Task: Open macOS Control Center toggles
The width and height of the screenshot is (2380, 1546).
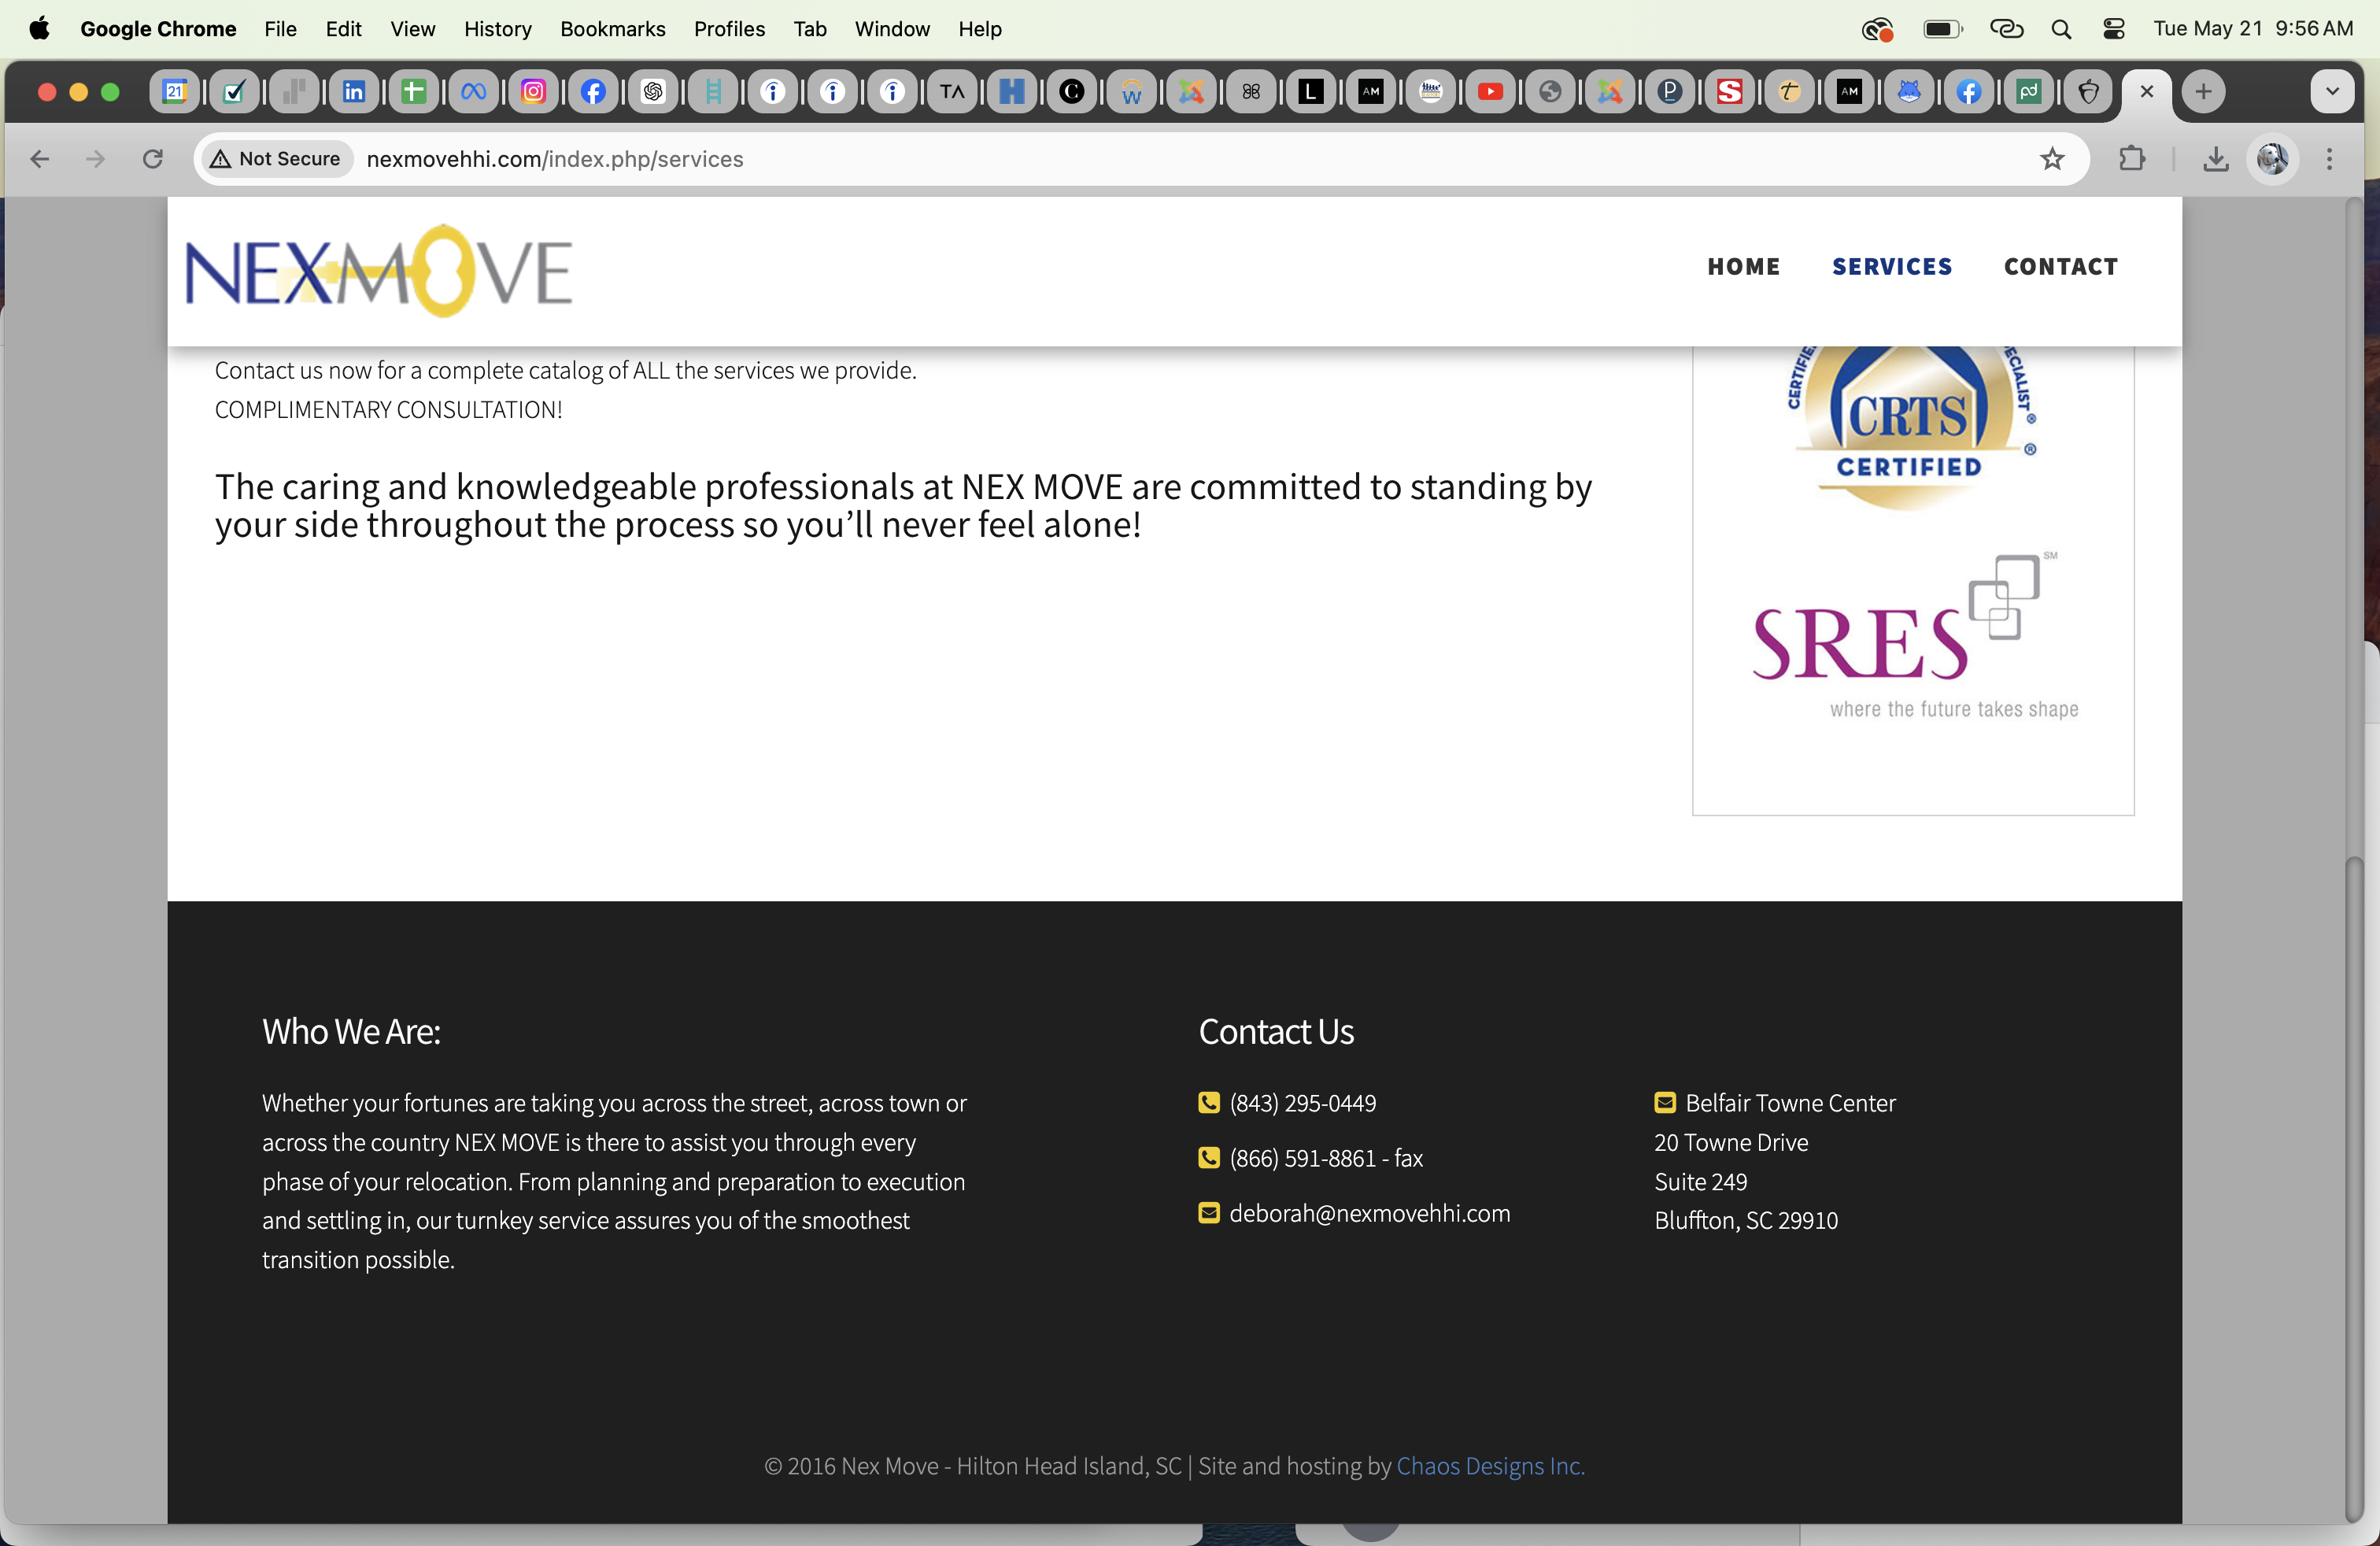Action: click(2113, 29)
